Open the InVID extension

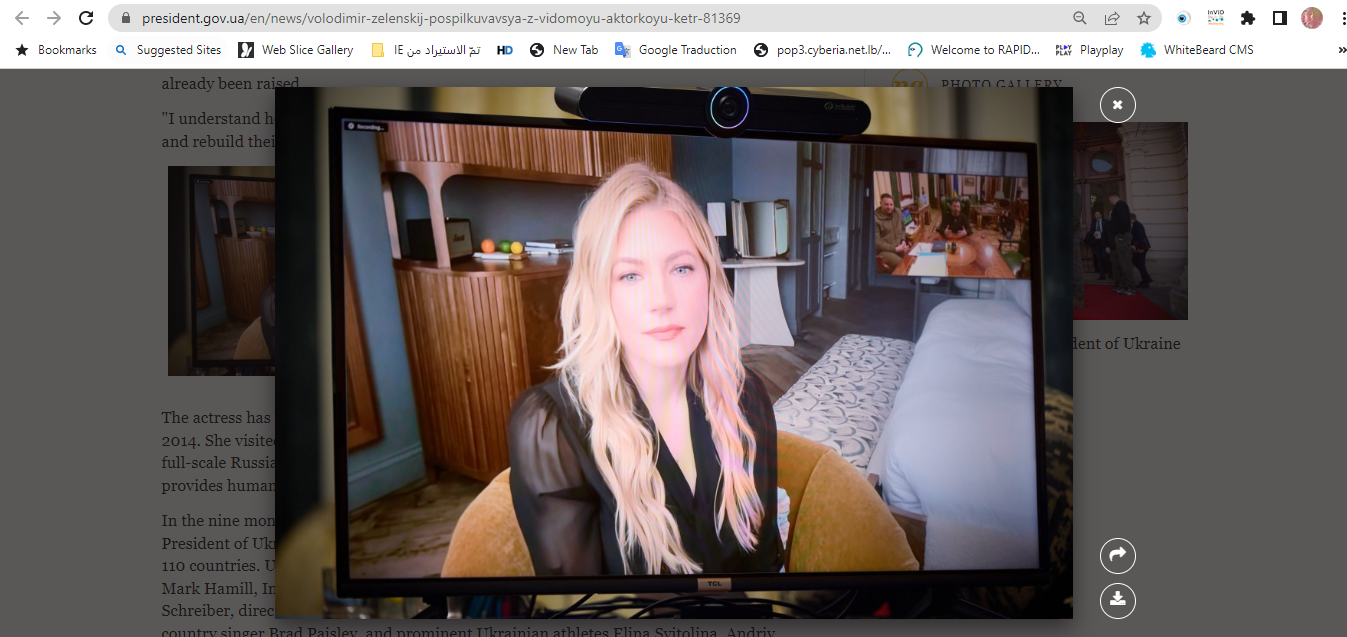(1215, 18)
